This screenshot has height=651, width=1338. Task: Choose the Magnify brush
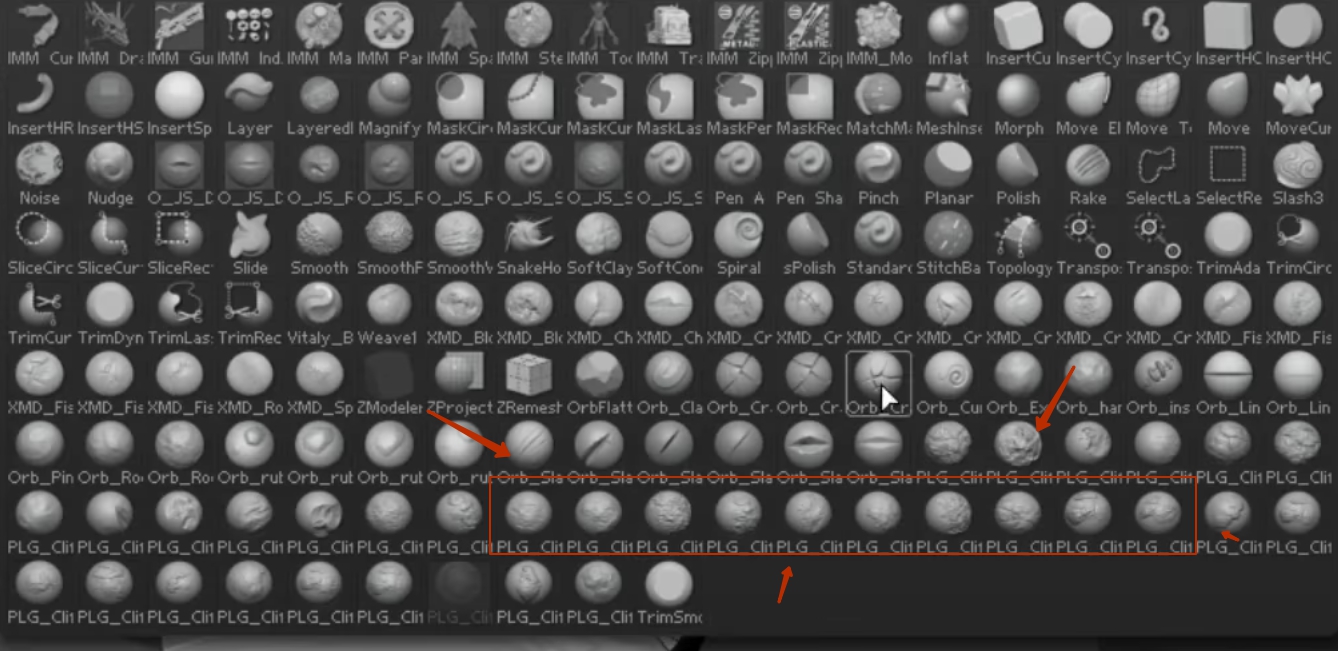pos(389,104)
